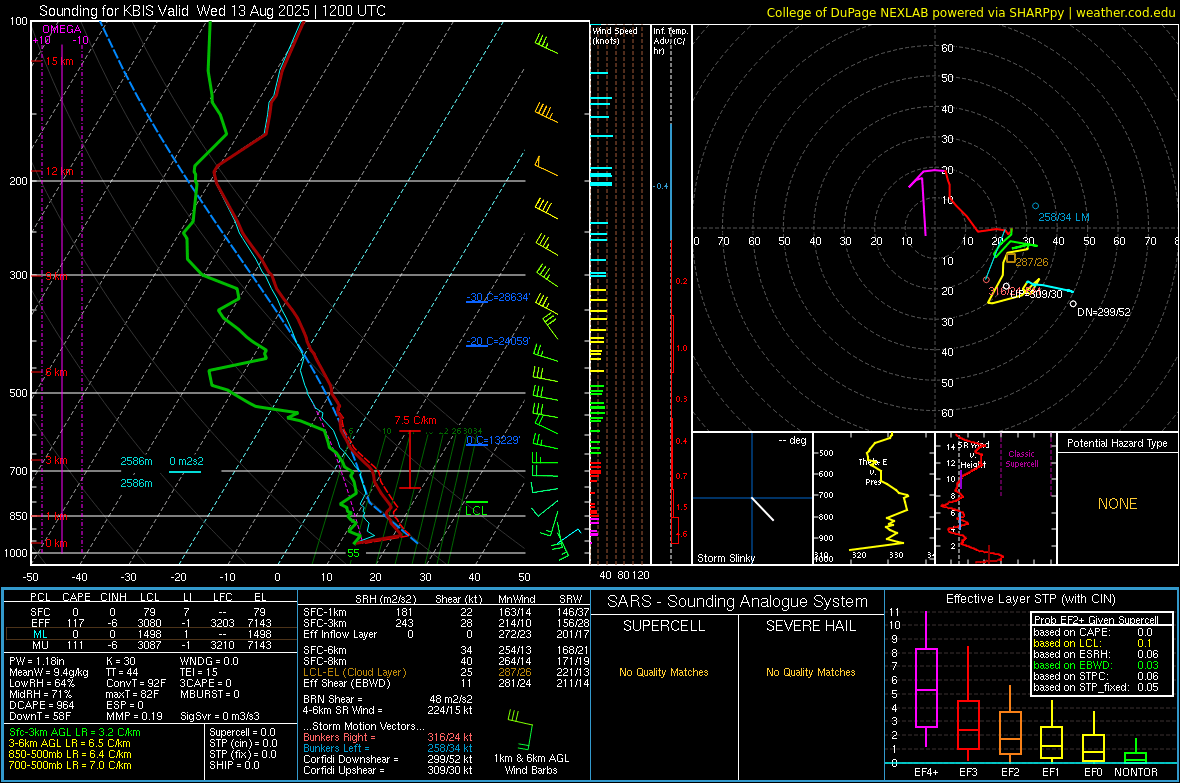Click the 'PW = 1.18in' value
The width and height of the screenshot is (1180, 783).
(38, 661)
